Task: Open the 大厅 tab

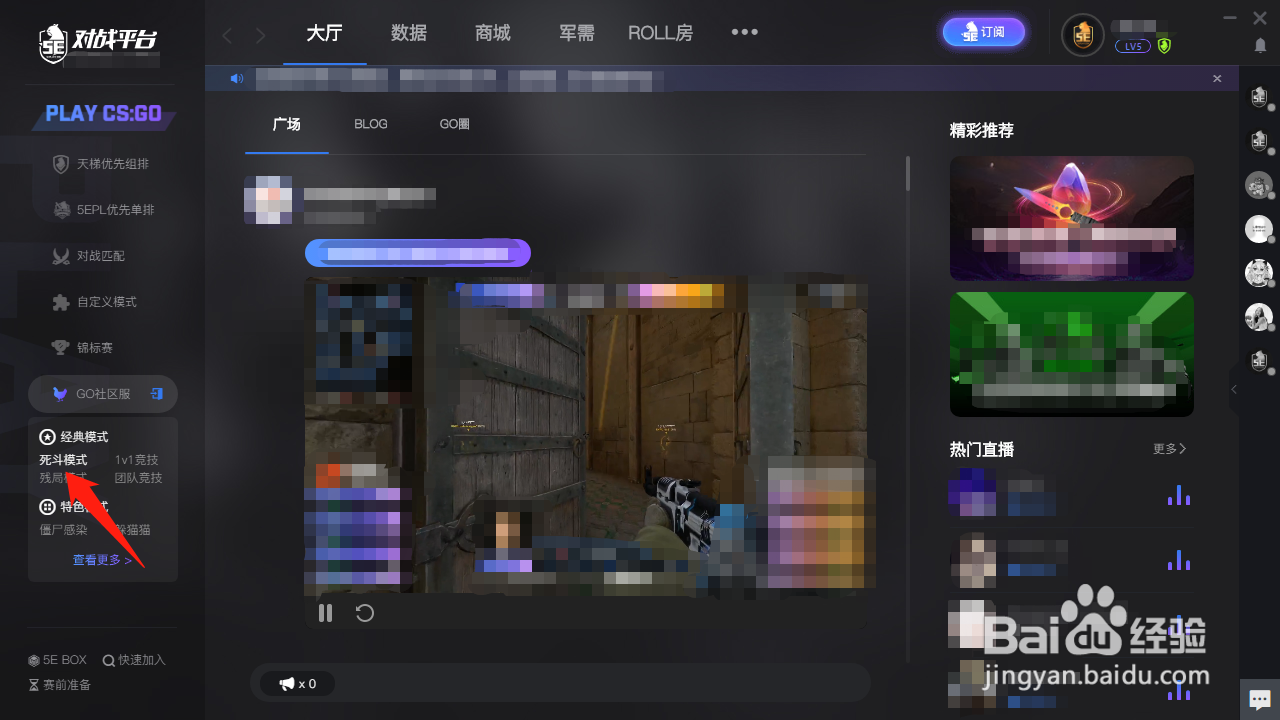Action: click(324, 33)
